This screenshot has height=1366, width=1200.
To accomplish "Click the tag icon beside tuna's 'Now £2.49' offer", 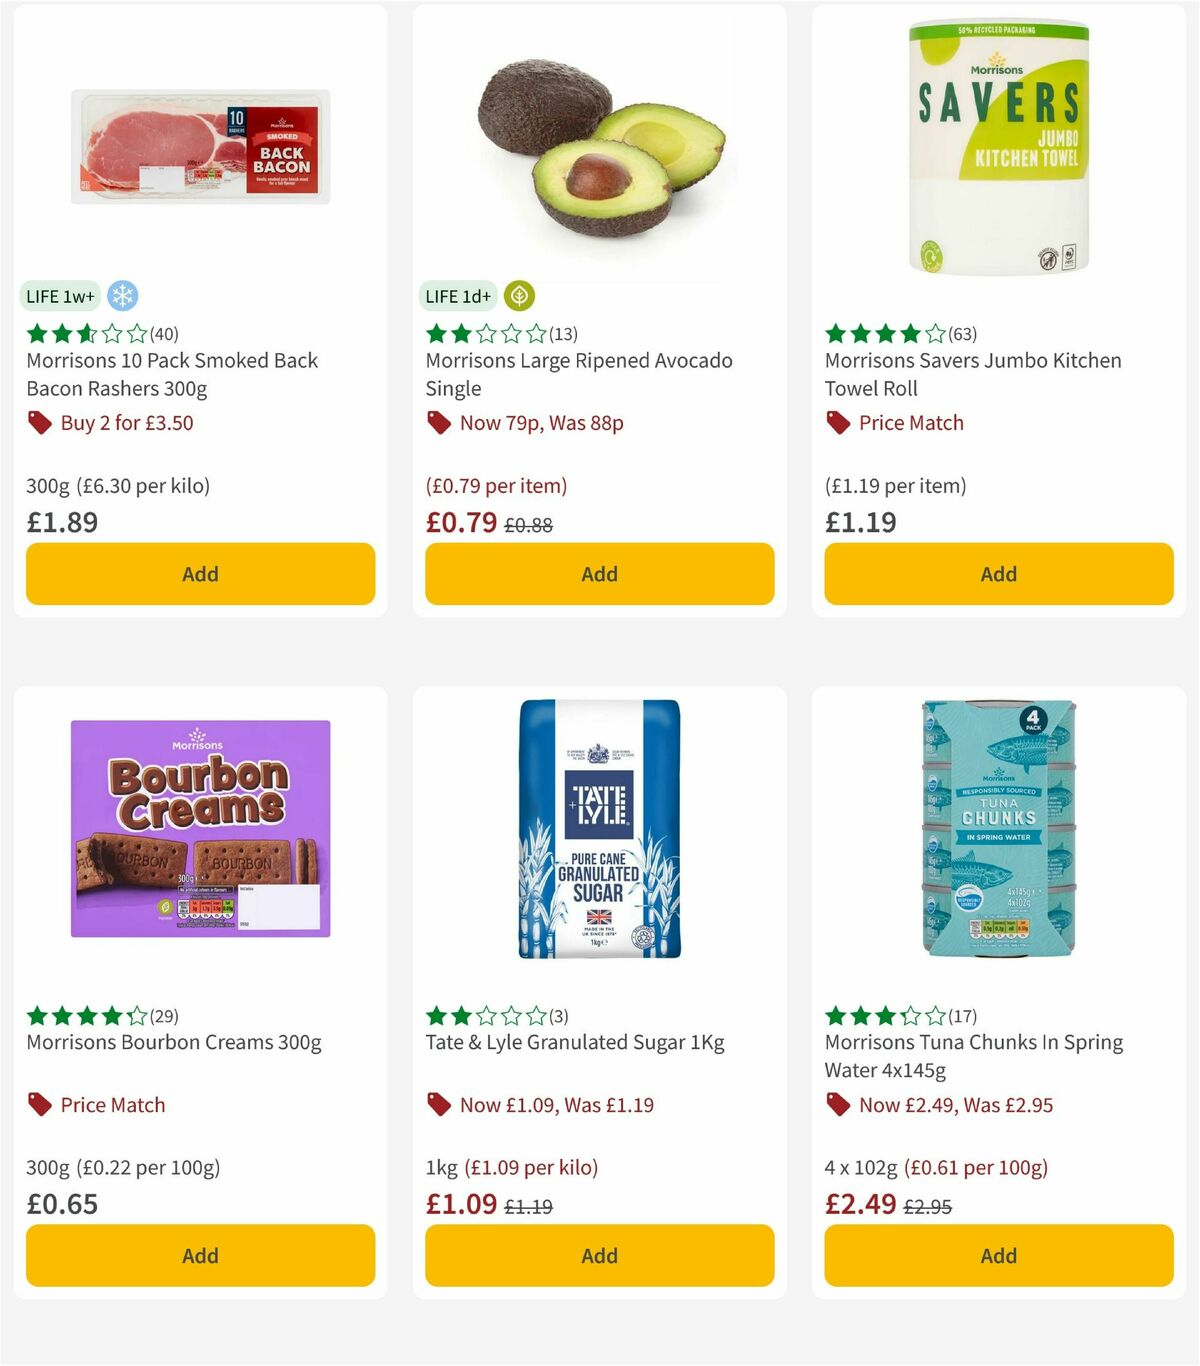I will (x=838, y=1105).
